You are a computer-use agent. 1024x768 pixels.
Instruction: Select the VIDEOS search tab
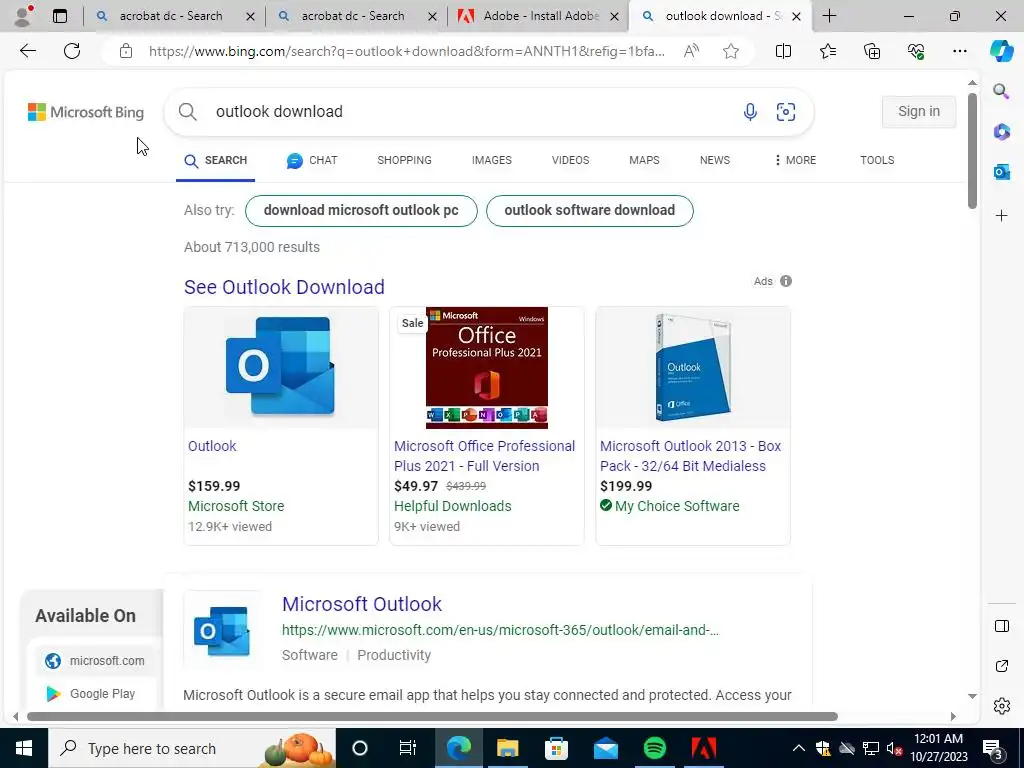[x=570, y=160]
